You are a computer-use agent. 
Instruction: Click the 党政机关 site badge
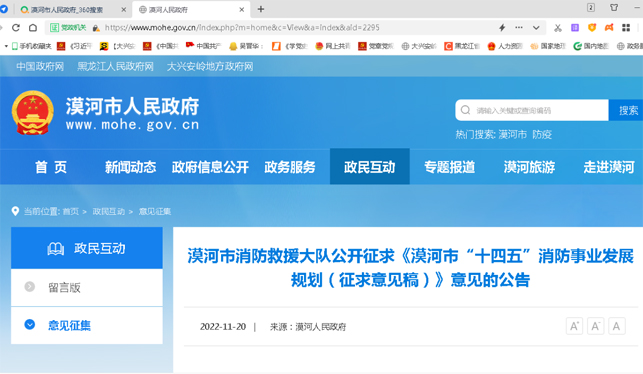coord(68,27)
